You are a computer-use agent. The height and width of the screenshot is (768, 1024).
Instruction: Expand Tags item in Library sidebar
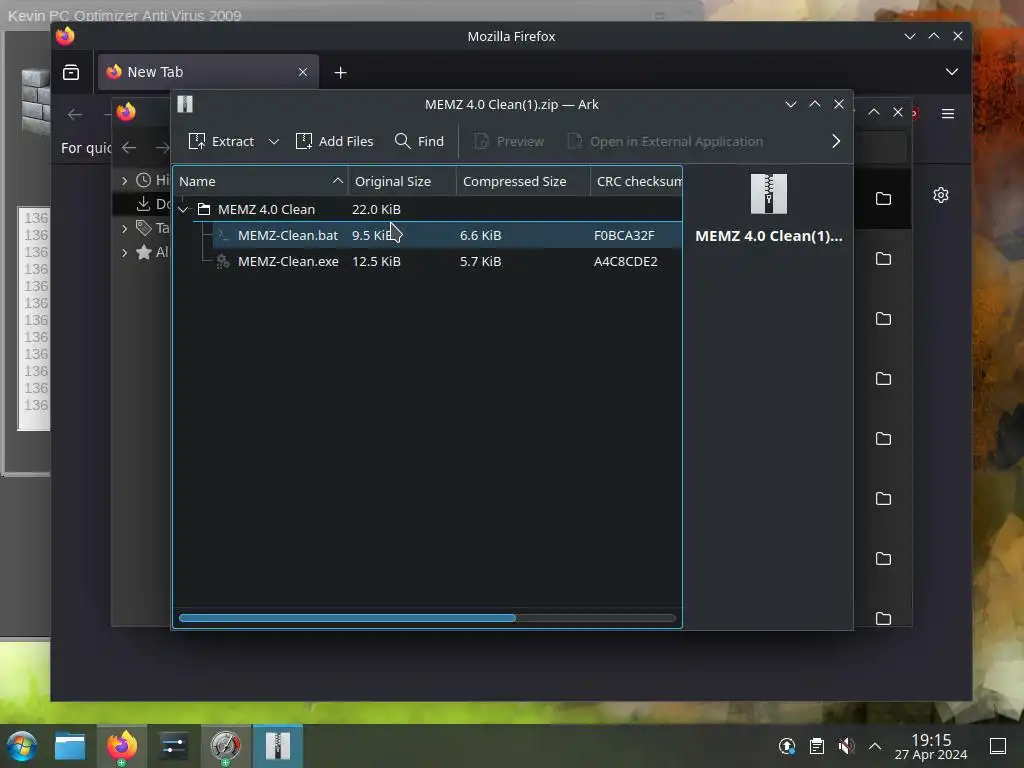click(125, 228)
